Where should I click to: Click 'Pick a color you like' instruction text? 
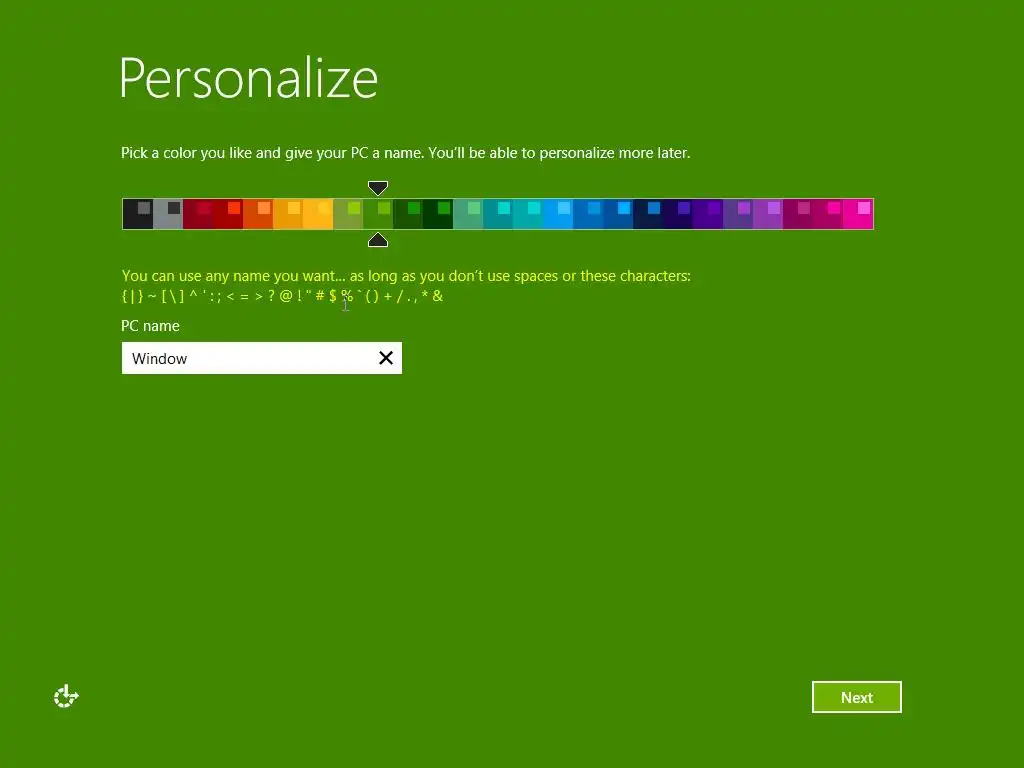pos(406,153)
